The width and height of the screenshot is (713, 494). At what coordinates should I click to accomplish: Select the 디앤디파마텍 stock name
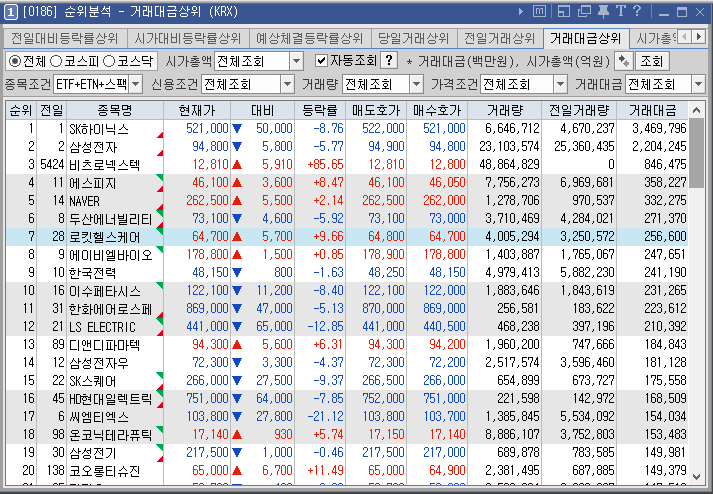coord(104,345)
